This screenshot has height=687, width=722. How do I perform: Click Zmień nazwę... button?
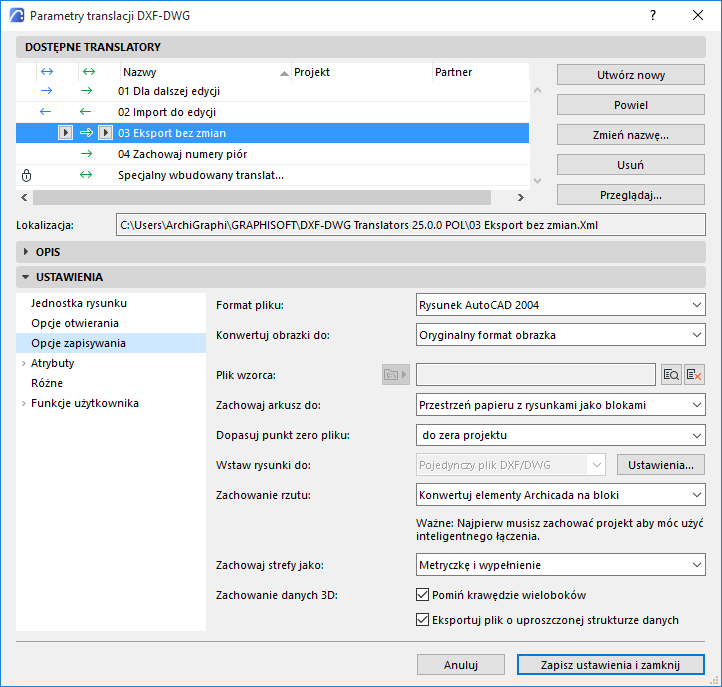tap(630, 135)
